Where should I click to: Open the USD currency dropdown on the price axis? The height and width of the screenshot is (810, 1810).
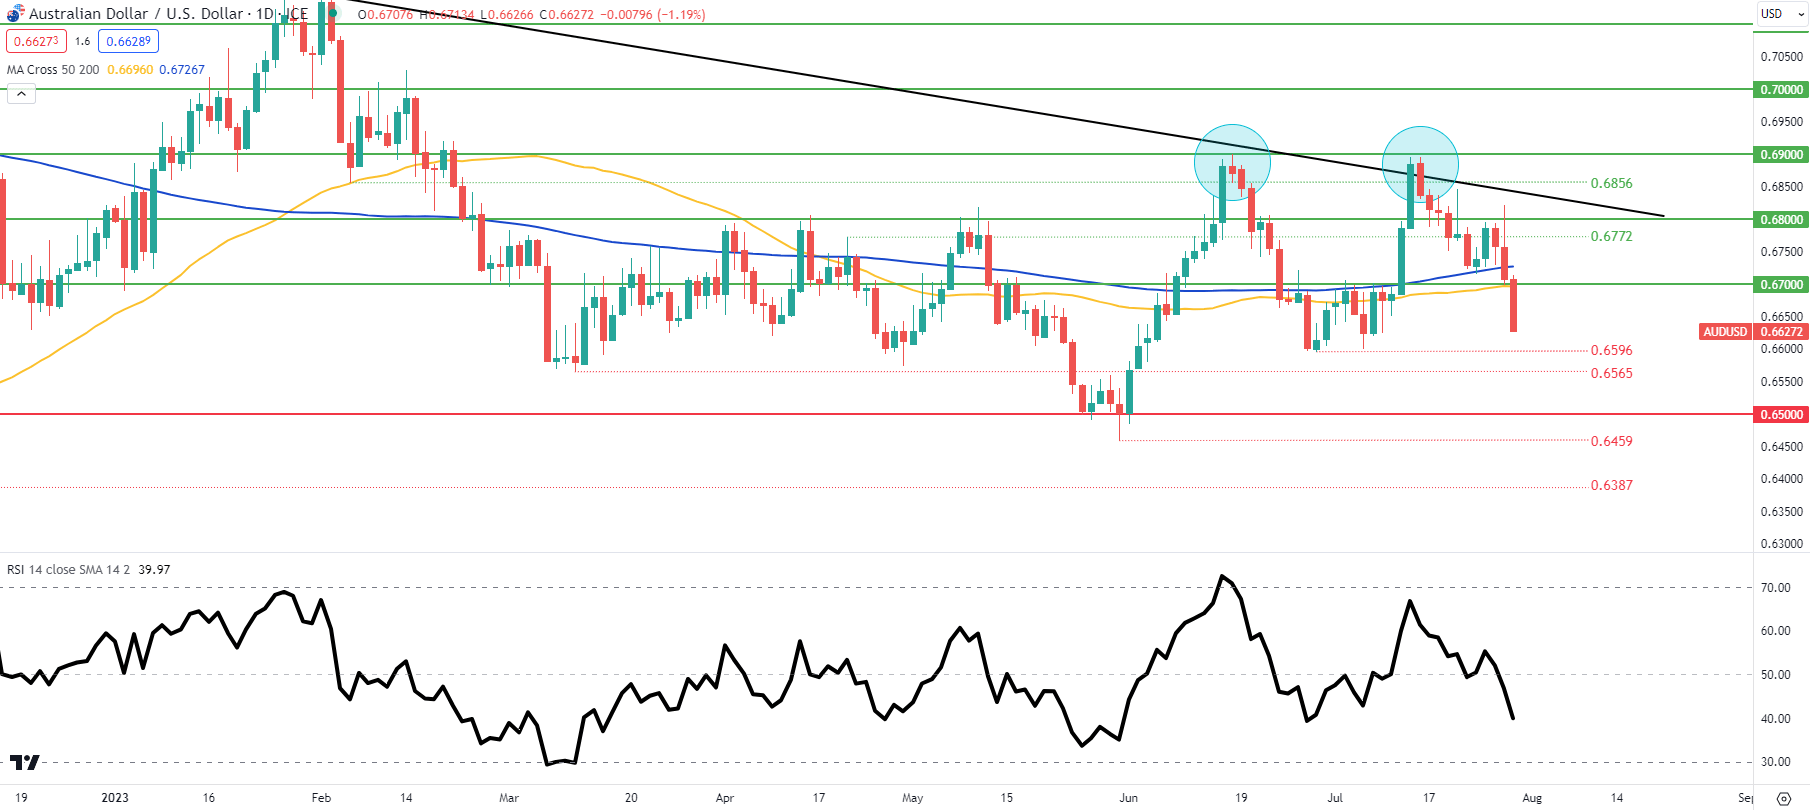(1783, 14)
